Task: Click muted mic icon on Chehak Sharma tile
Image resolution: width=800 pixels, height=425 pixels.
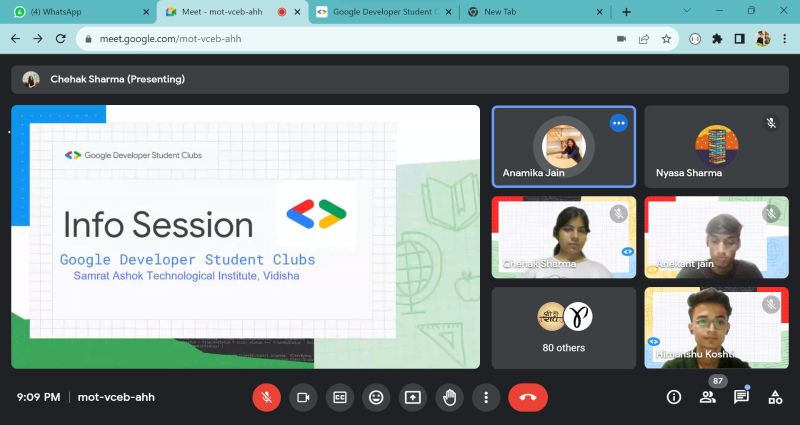Action: (x=618, y=213)
